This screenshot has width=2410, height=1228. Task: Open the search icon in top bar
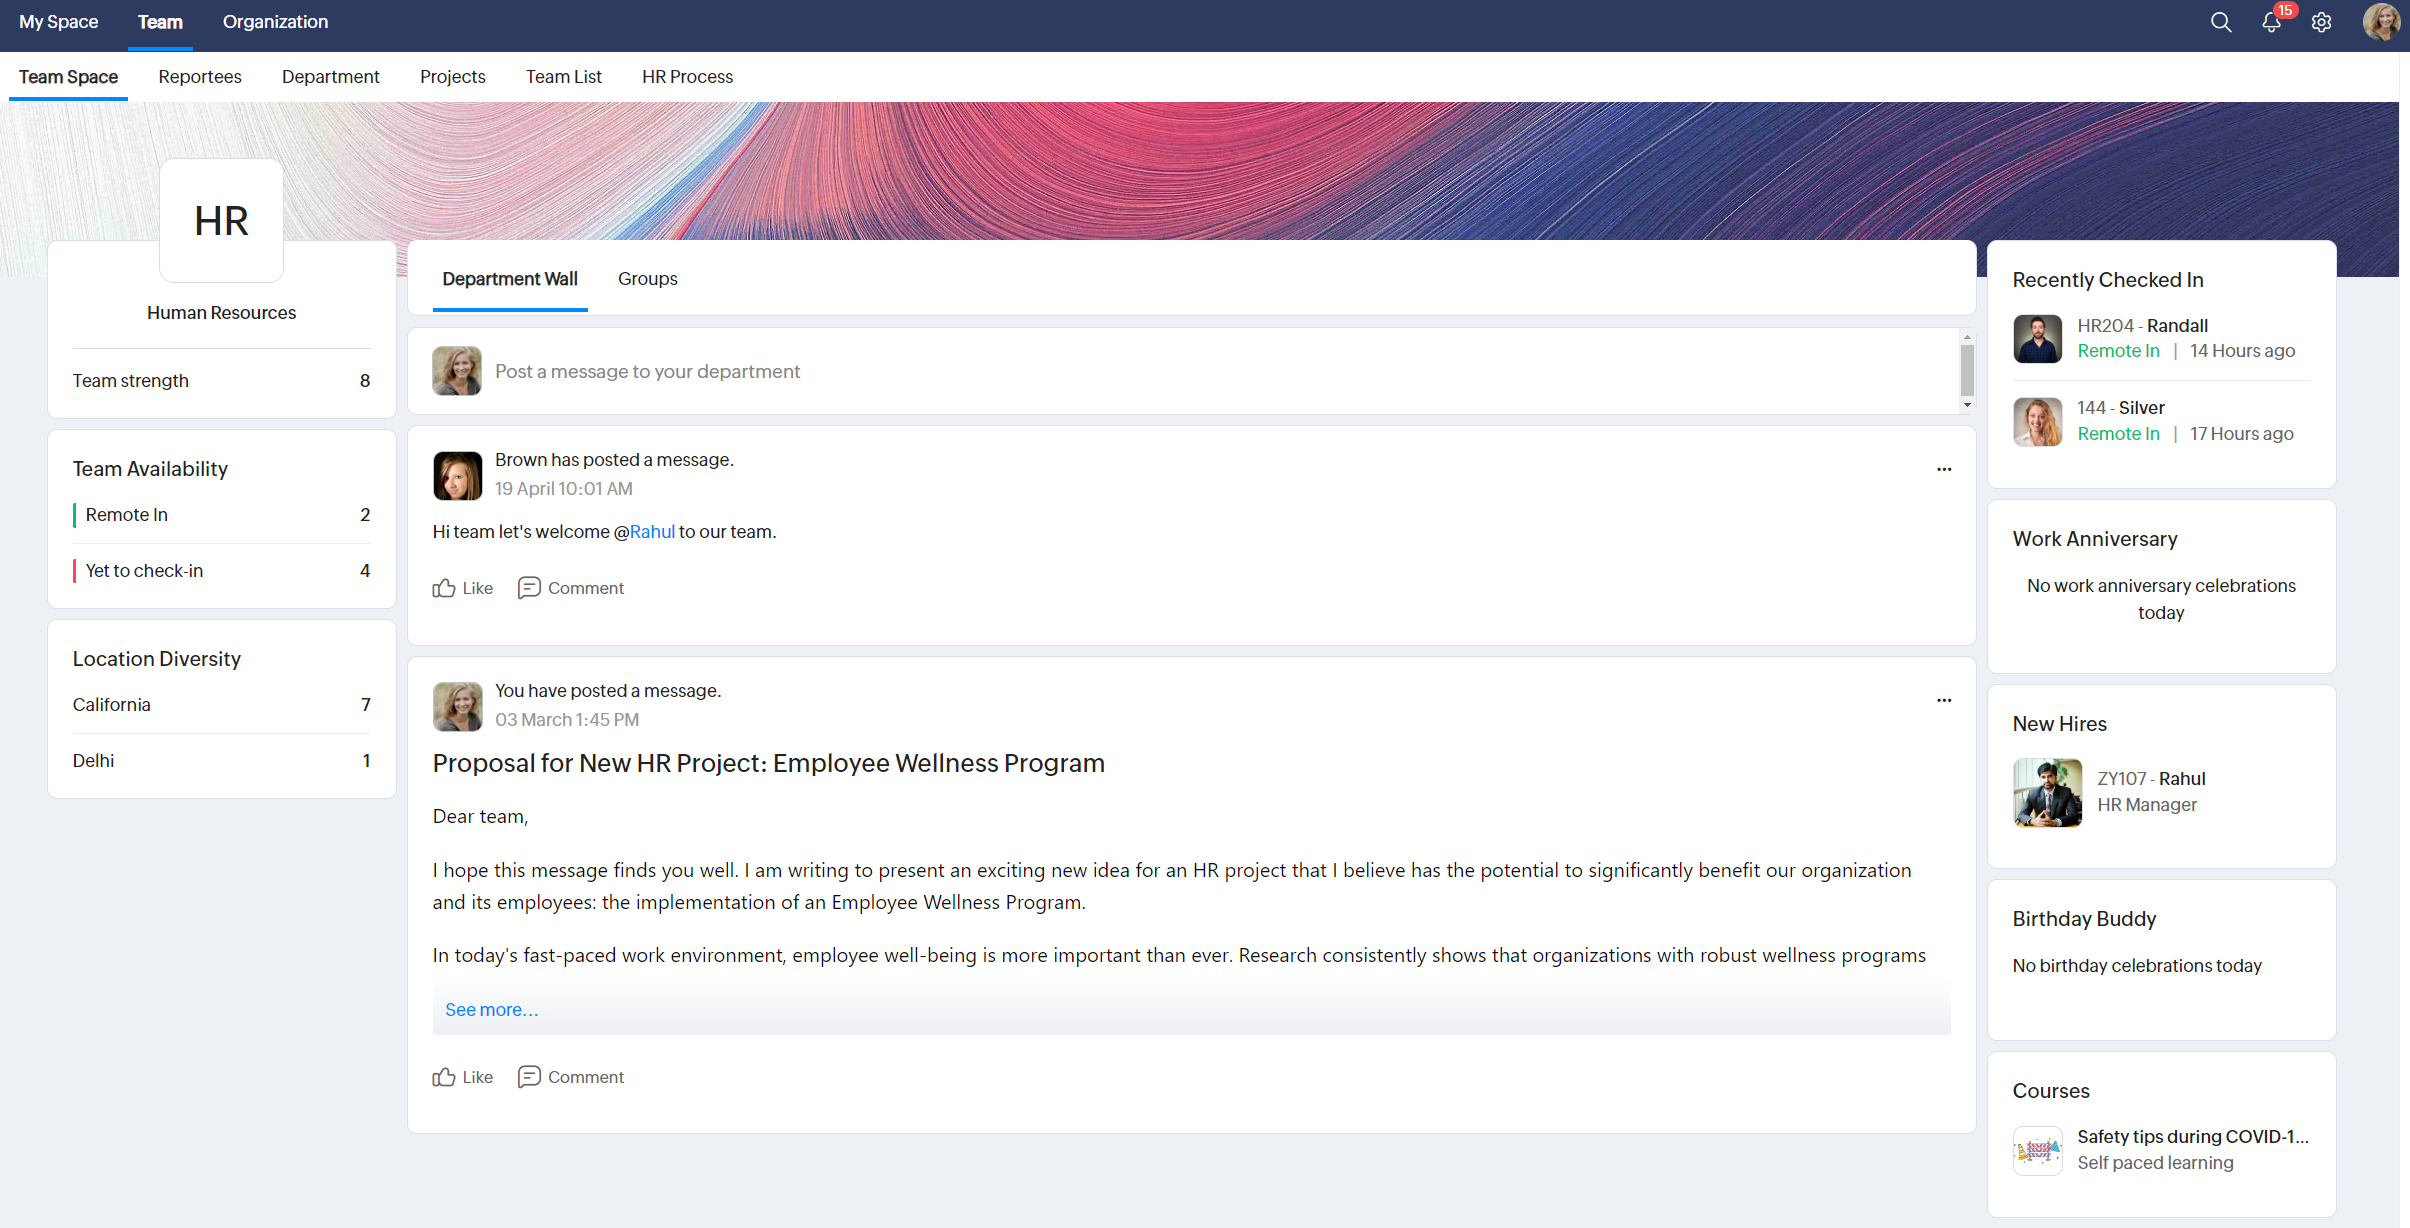[2220, 22]
